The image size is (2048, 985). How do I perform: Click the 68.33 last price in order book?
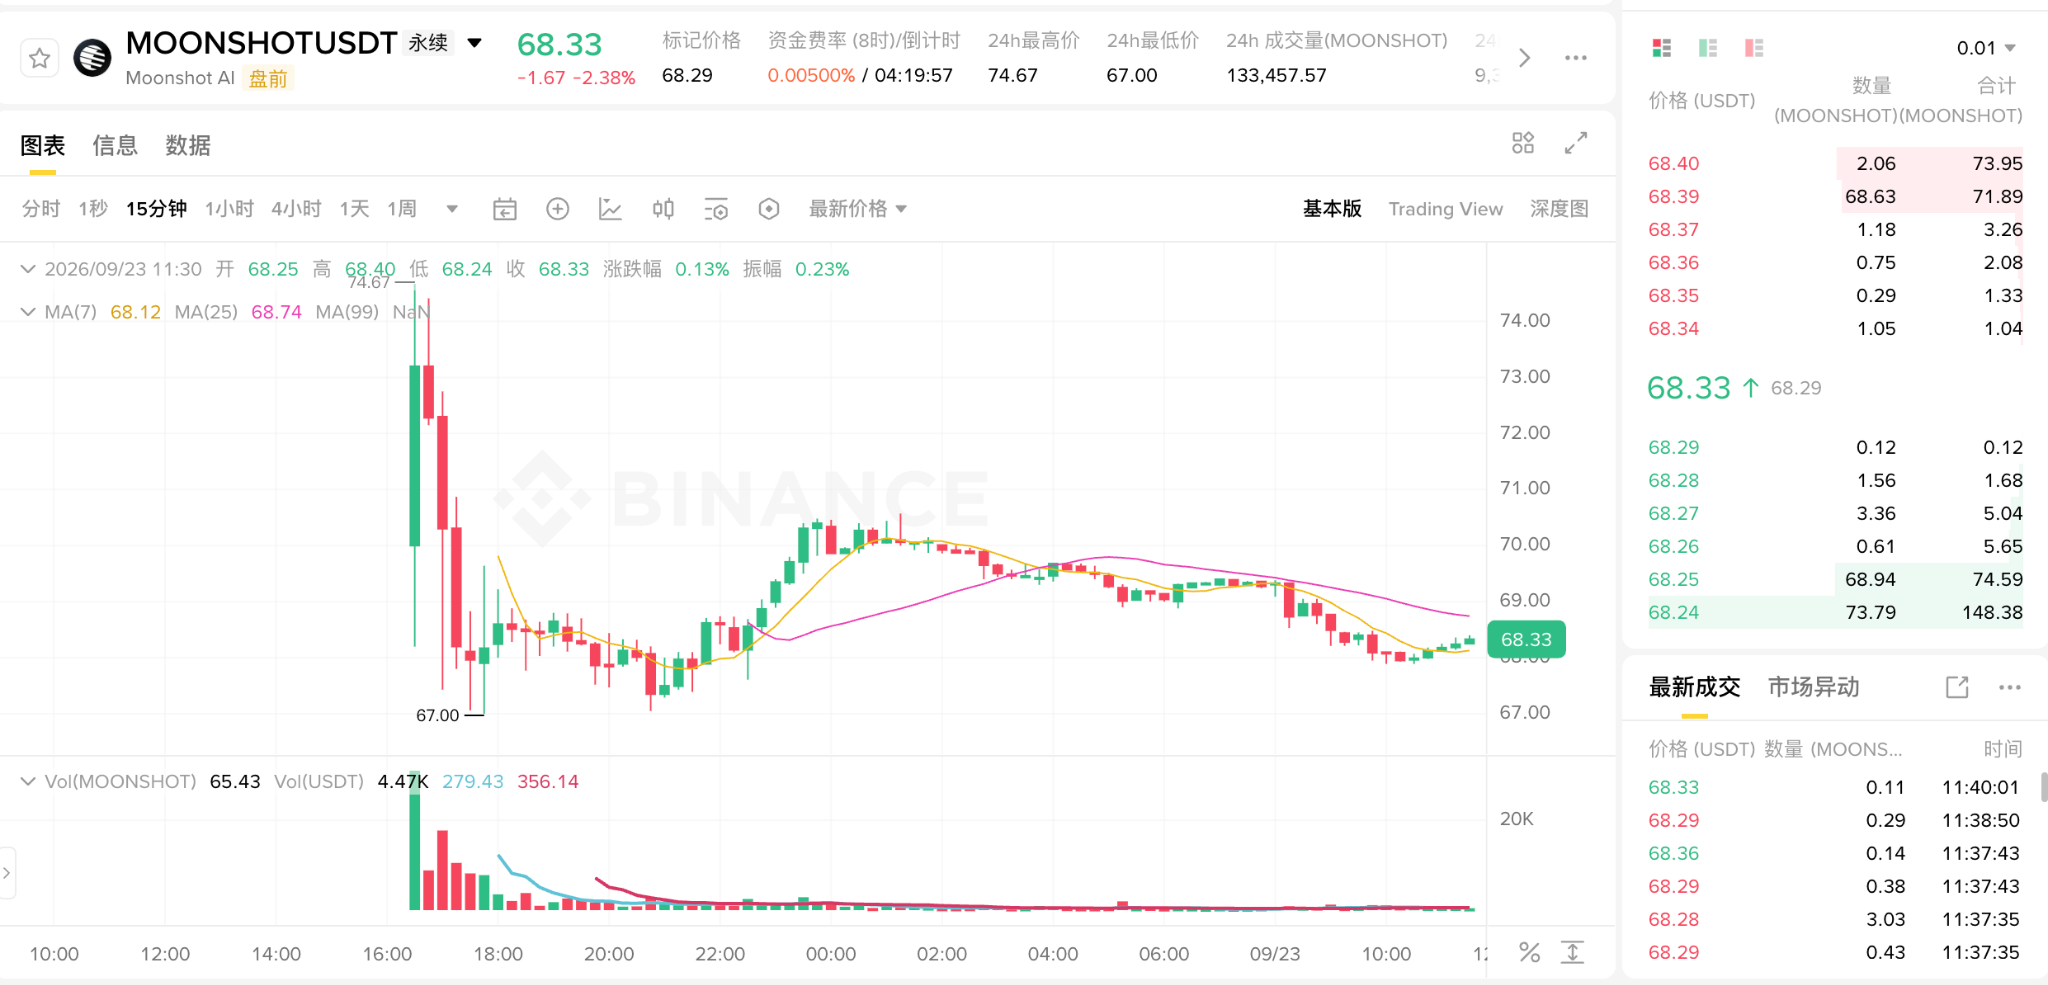(1688, 388)
